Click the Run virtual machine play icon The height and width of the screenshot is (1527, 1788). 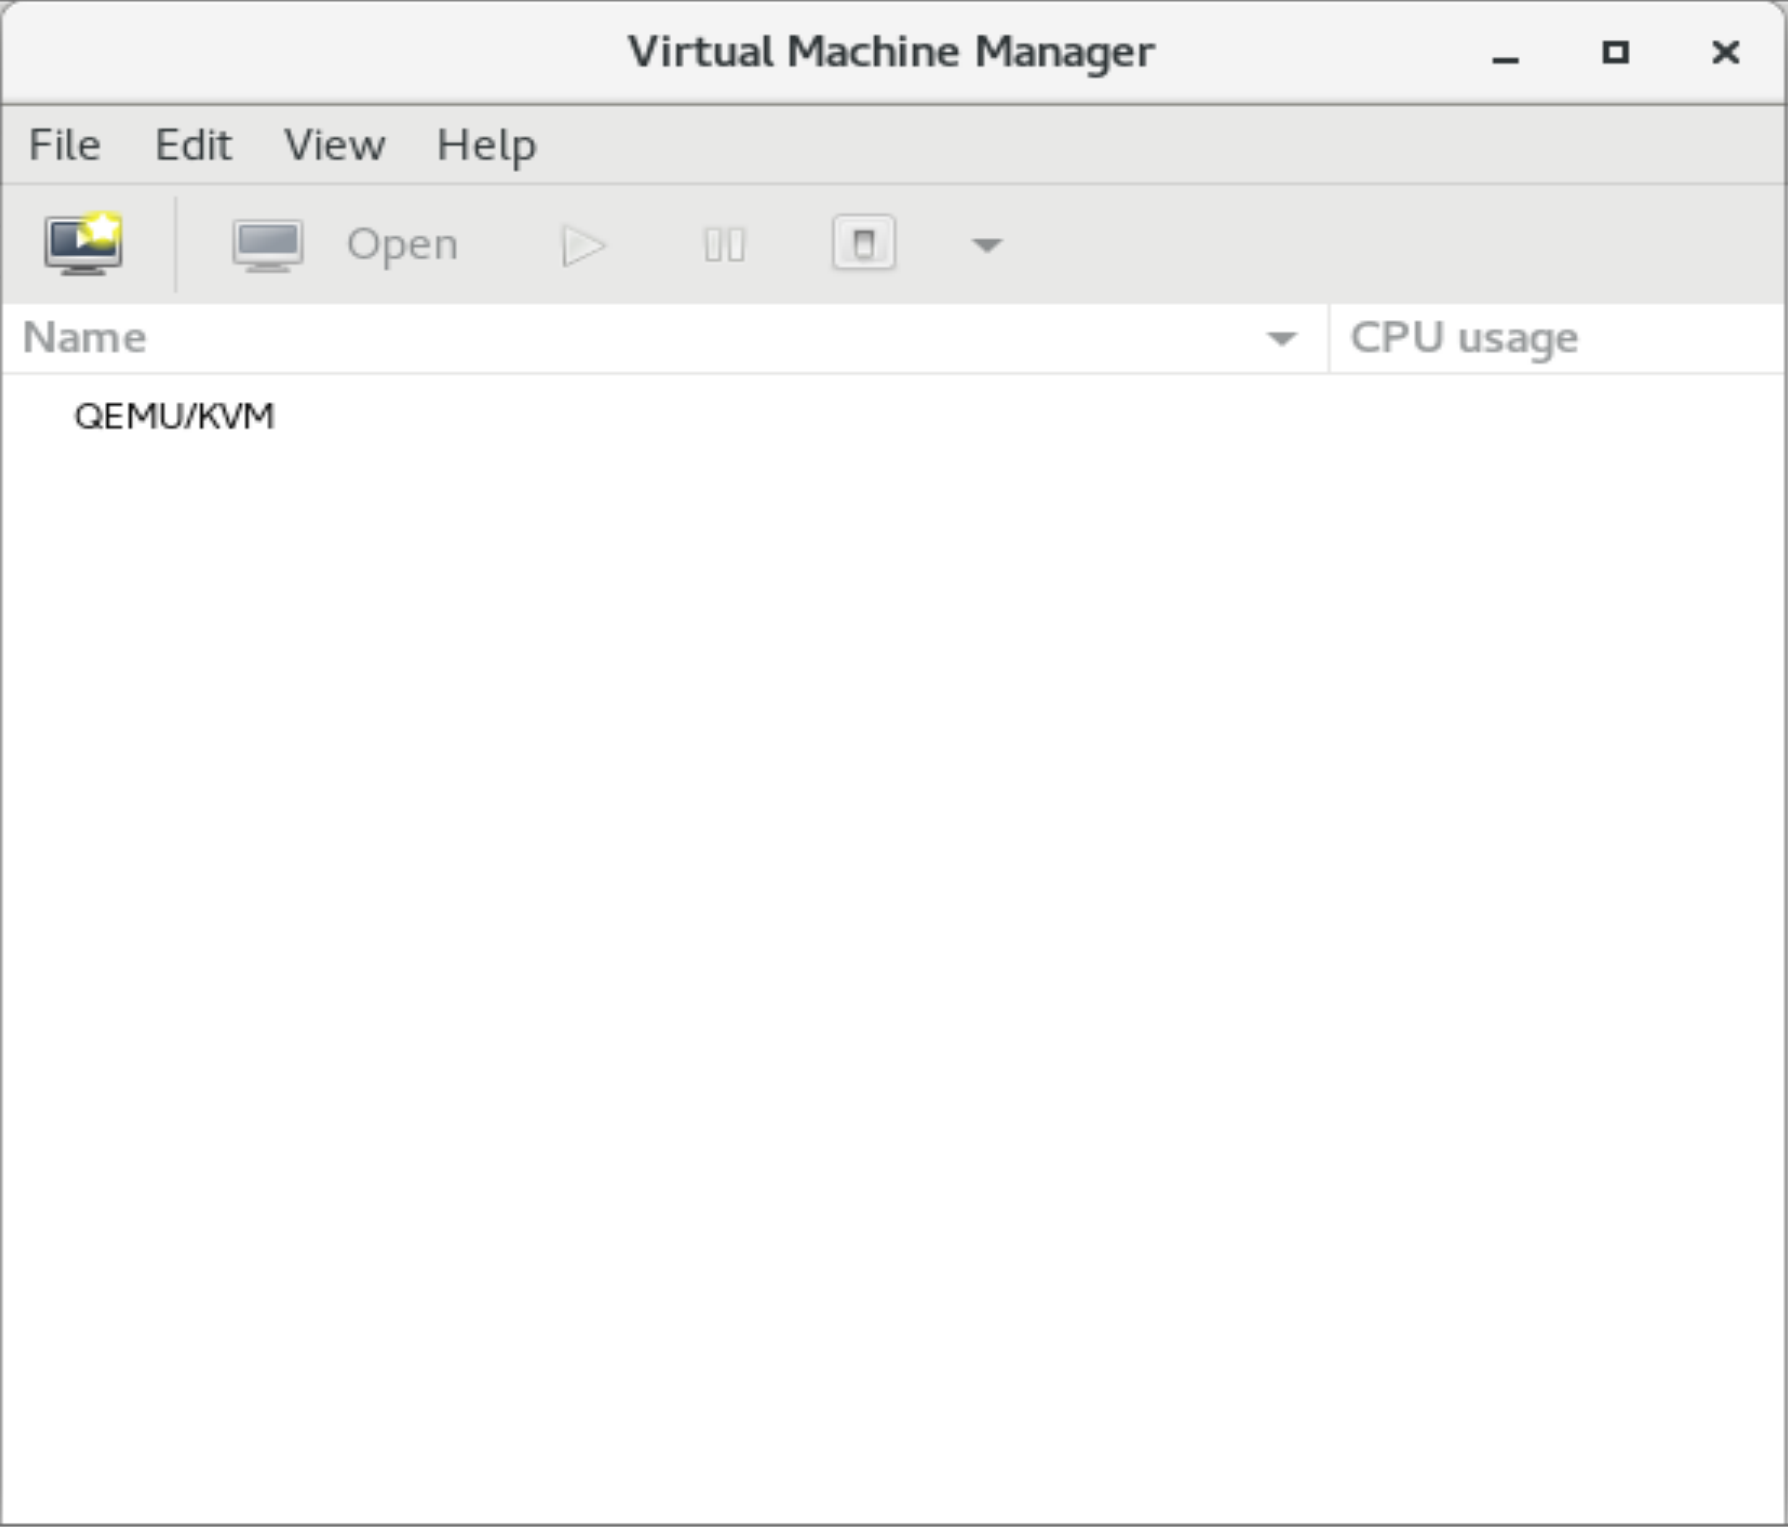pos(584,245)
